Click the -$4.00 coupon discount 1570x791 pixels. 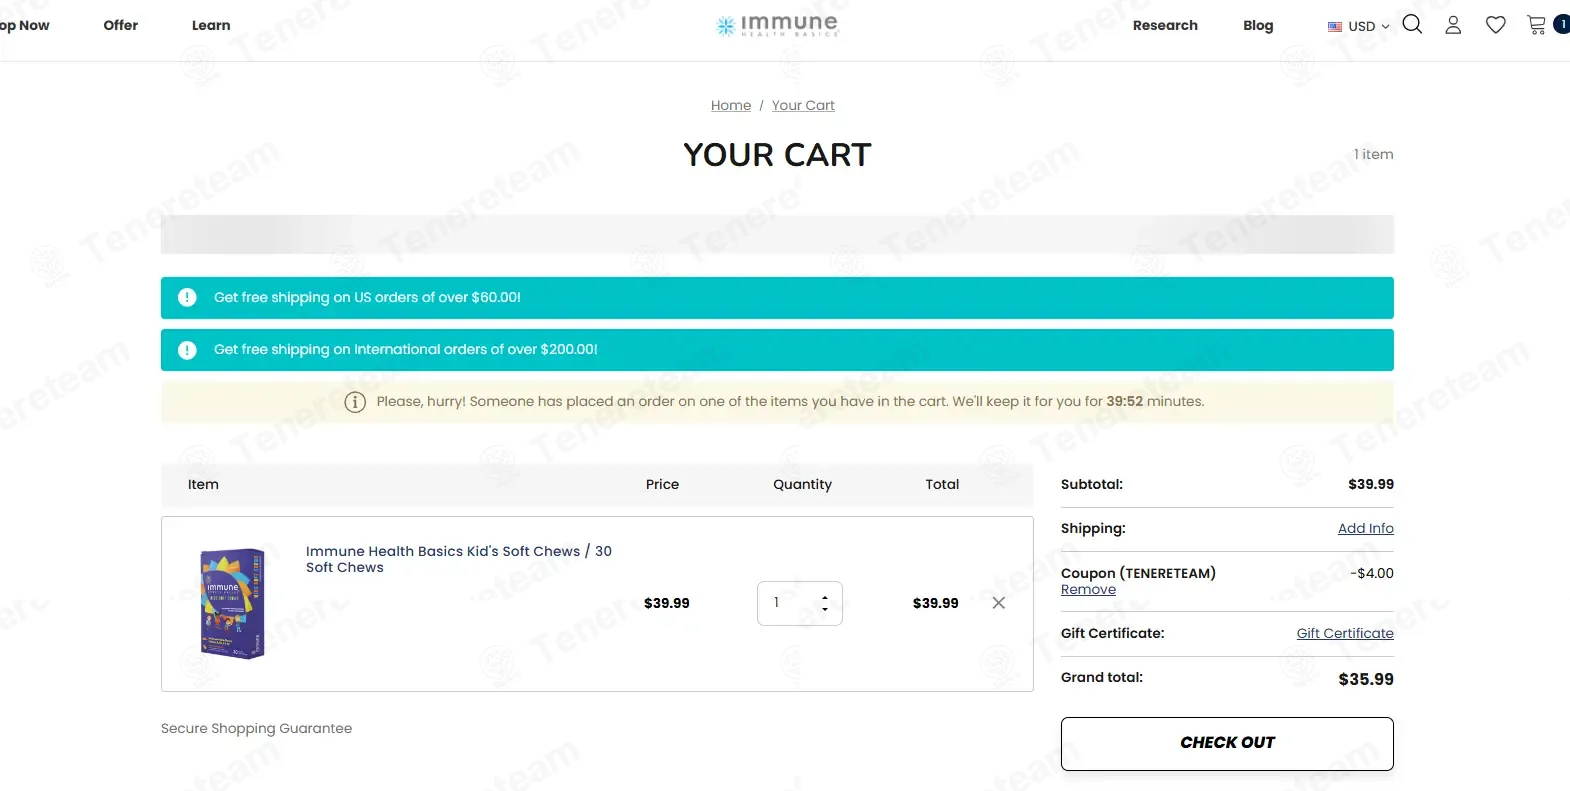point(1372,573)
